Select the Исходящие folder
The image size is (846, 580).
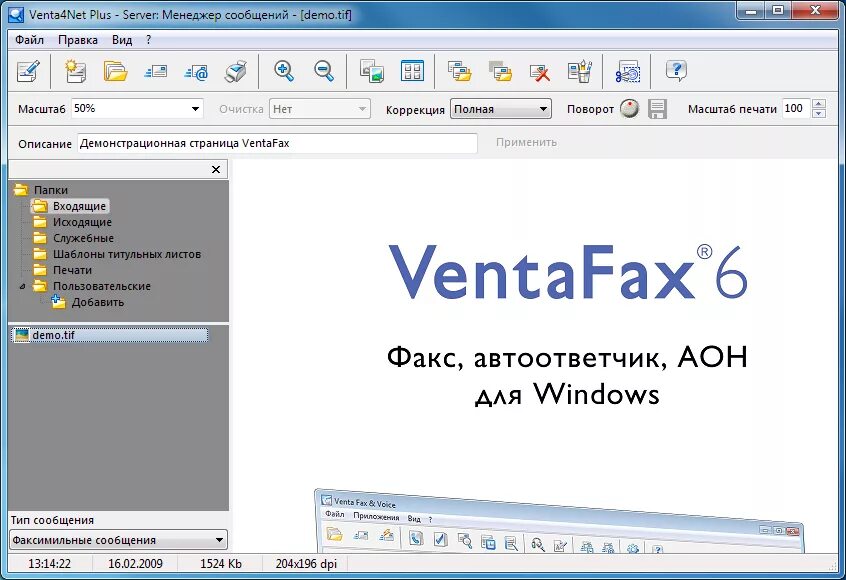82,222
